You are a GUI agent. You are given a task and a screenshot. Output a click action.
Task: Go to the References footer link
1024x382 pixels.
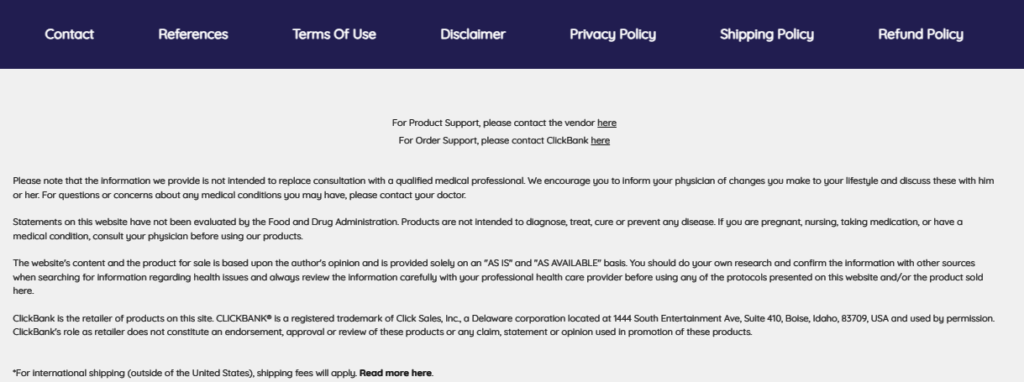coord(193,35)
